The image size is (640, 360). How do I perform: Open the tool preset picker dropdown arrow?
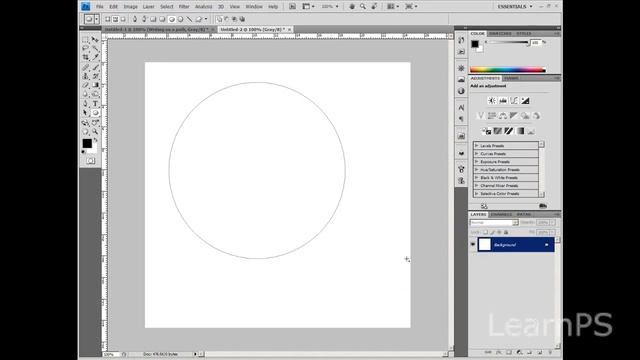coord(97,19)
